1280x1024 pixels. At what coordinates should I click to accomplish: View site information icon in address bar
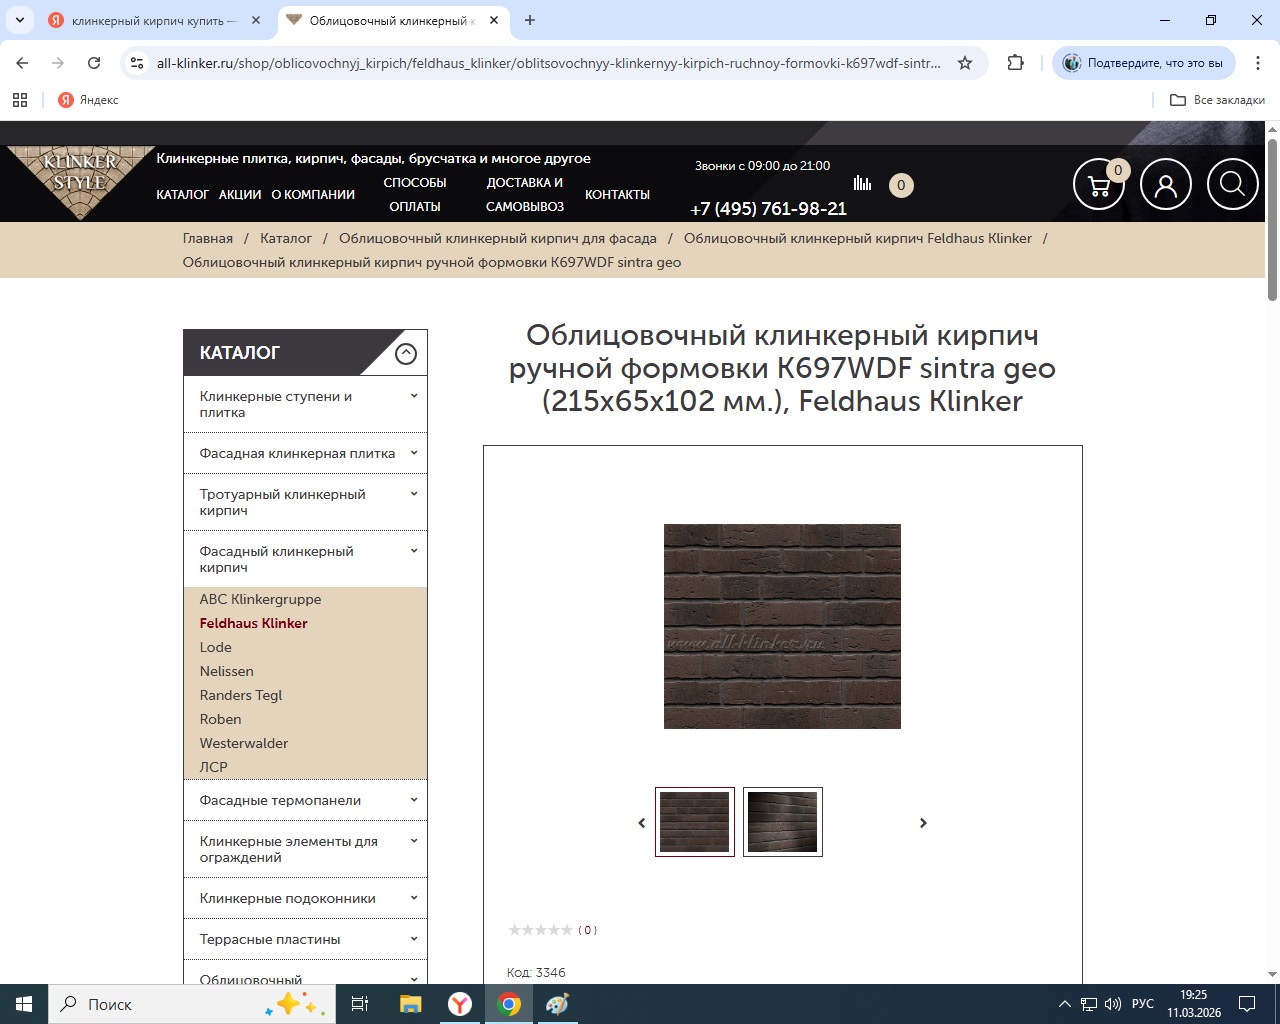137,63
